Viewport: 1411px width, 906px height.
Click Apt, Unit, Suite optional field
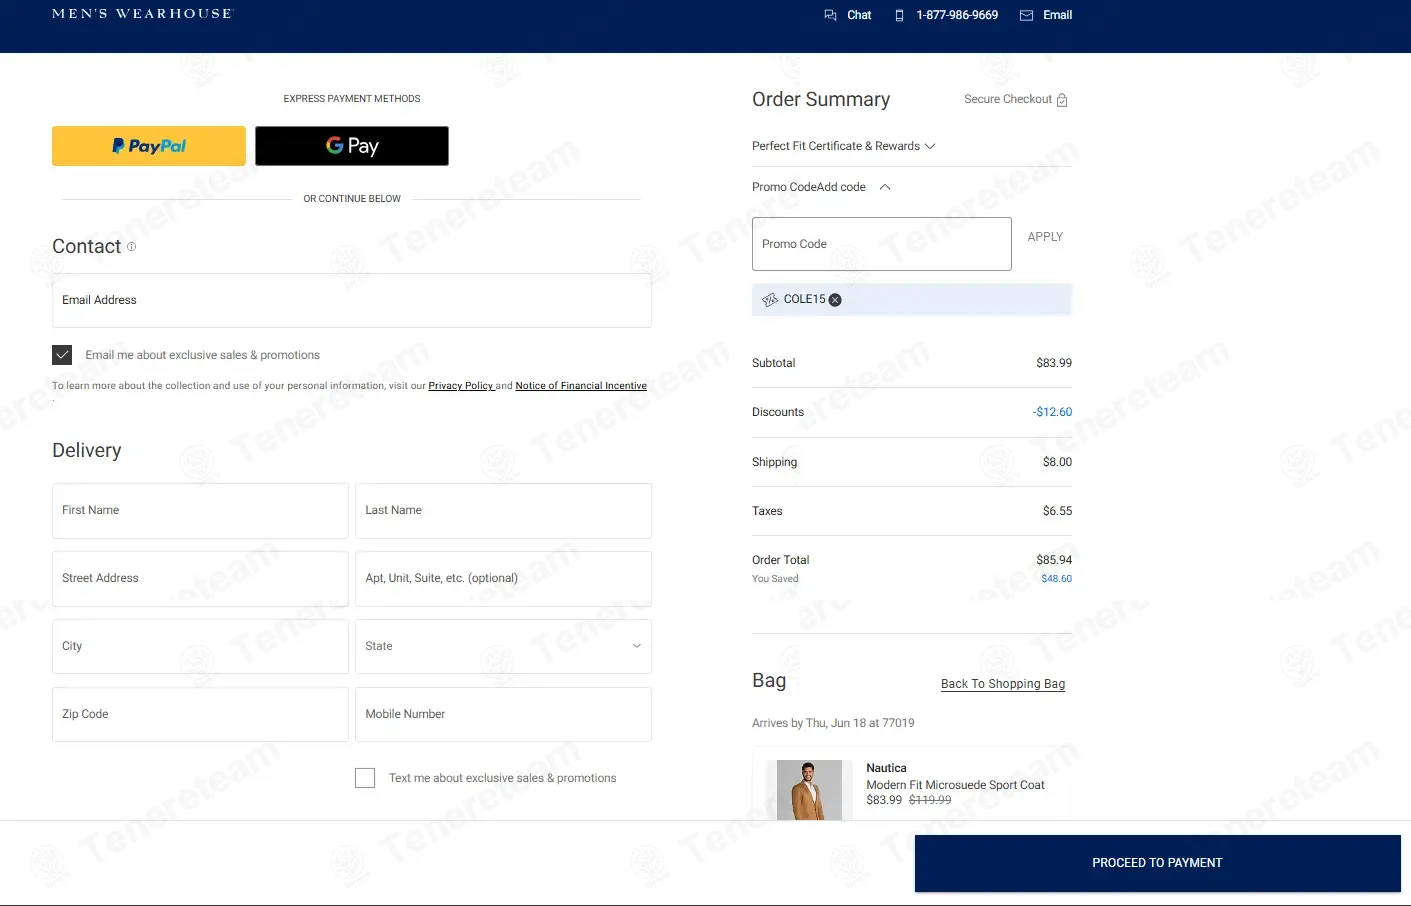point(503,579)
